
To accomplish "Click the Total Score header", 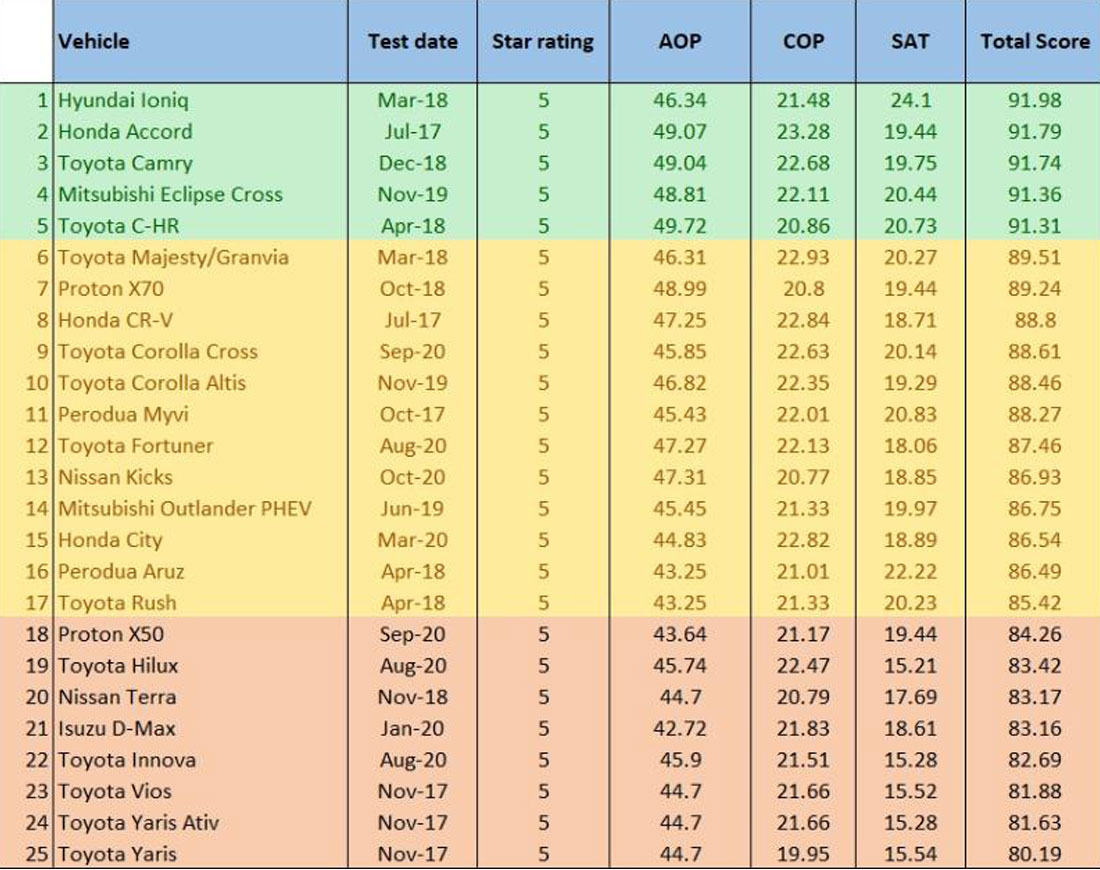I will (x=1035, y=42).
